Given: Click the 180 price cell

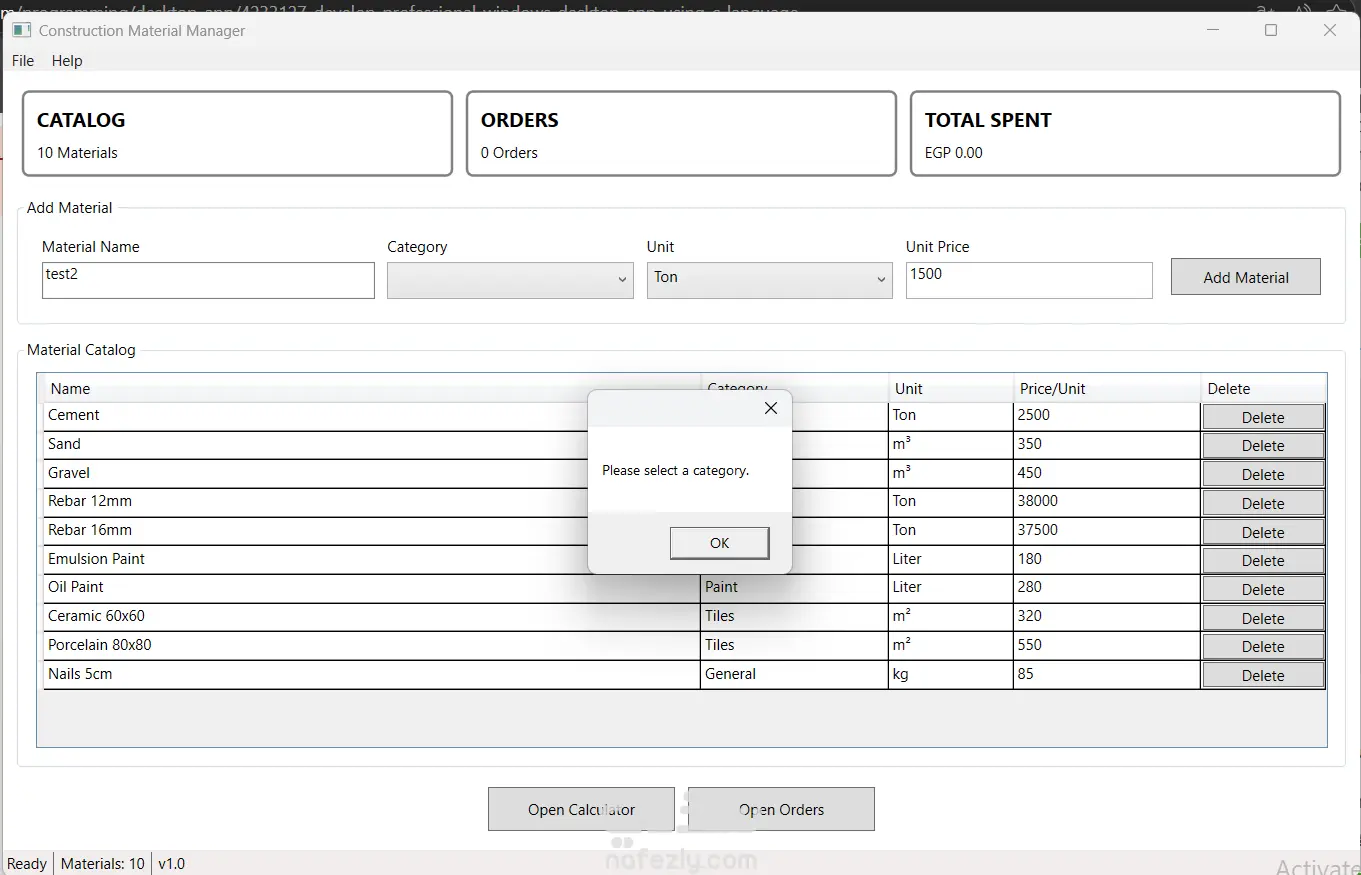Looking at the screenshot, I should 1106,560.
